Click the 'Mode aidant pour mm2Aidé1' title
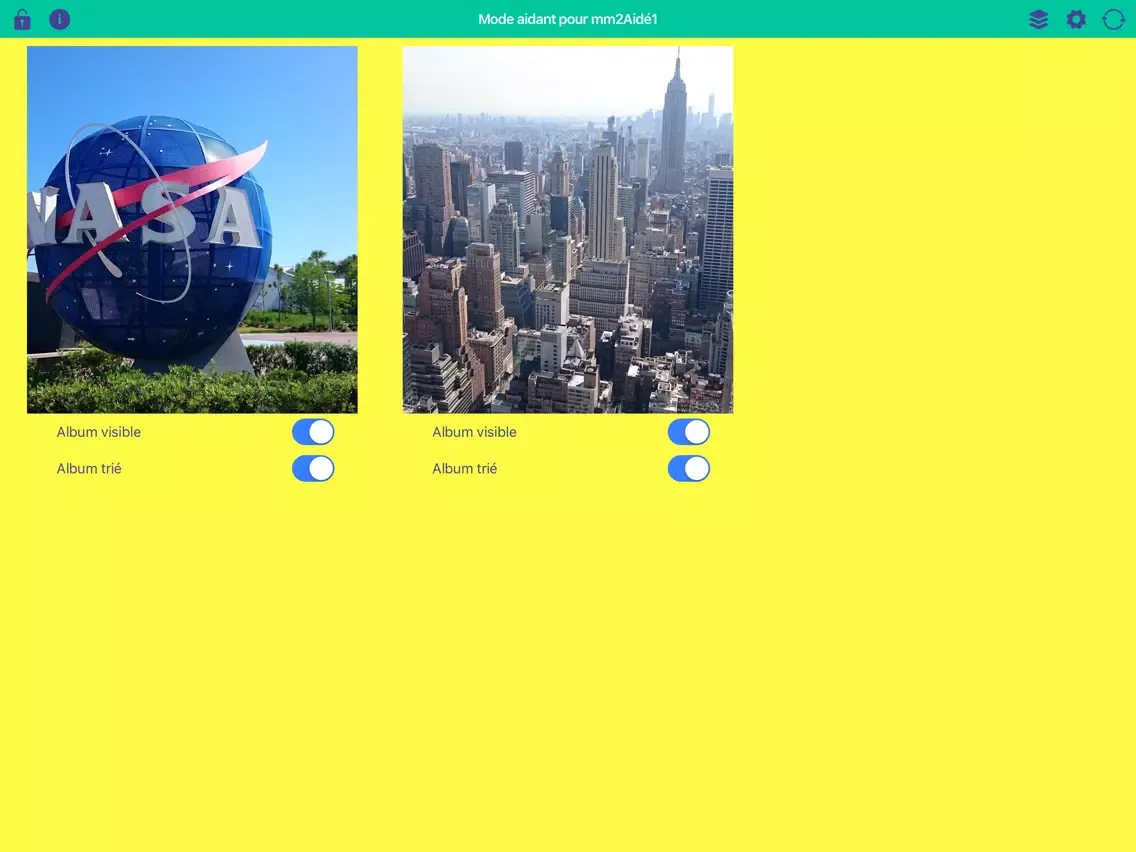The height and width of the screenshot is (852, 1136). (568, 20)
